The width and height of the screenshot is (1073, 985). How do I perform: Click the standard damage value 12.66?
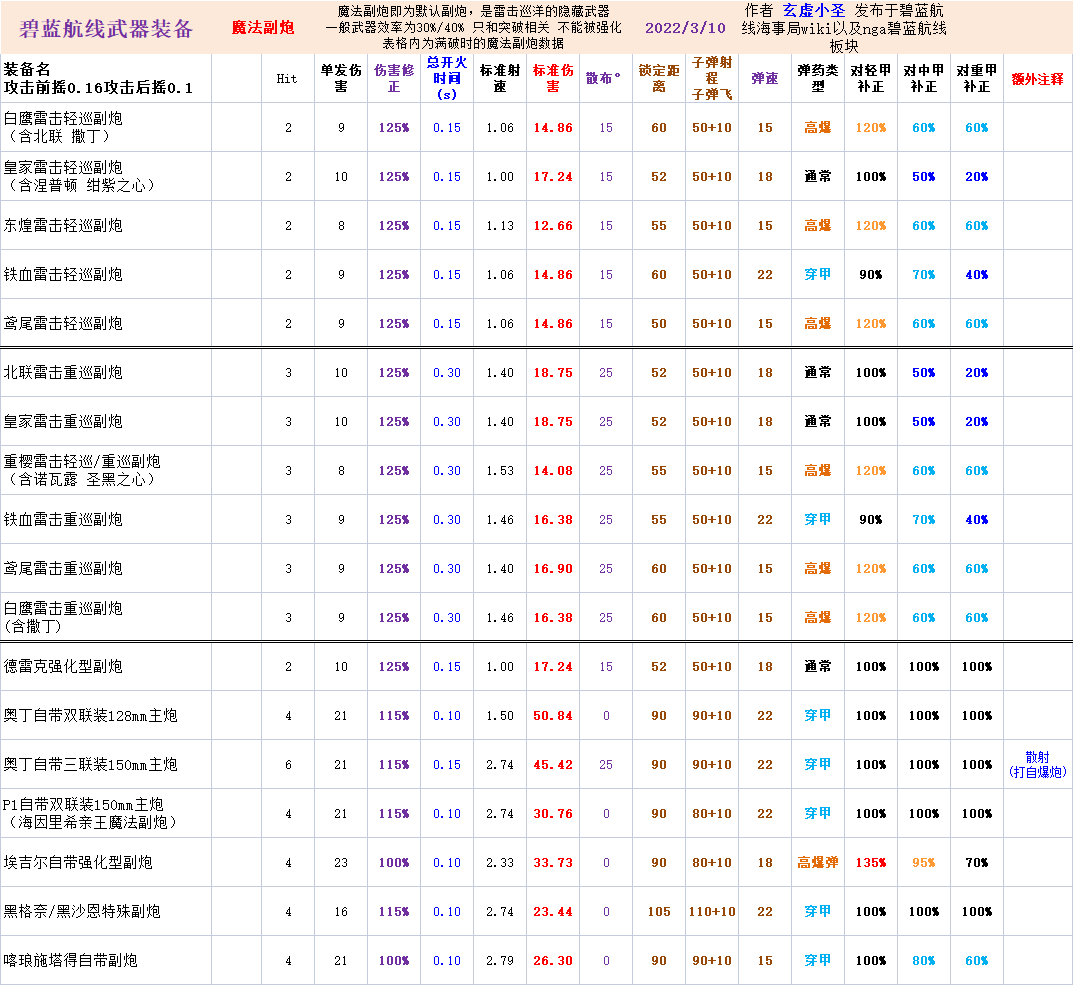point(553,226)
